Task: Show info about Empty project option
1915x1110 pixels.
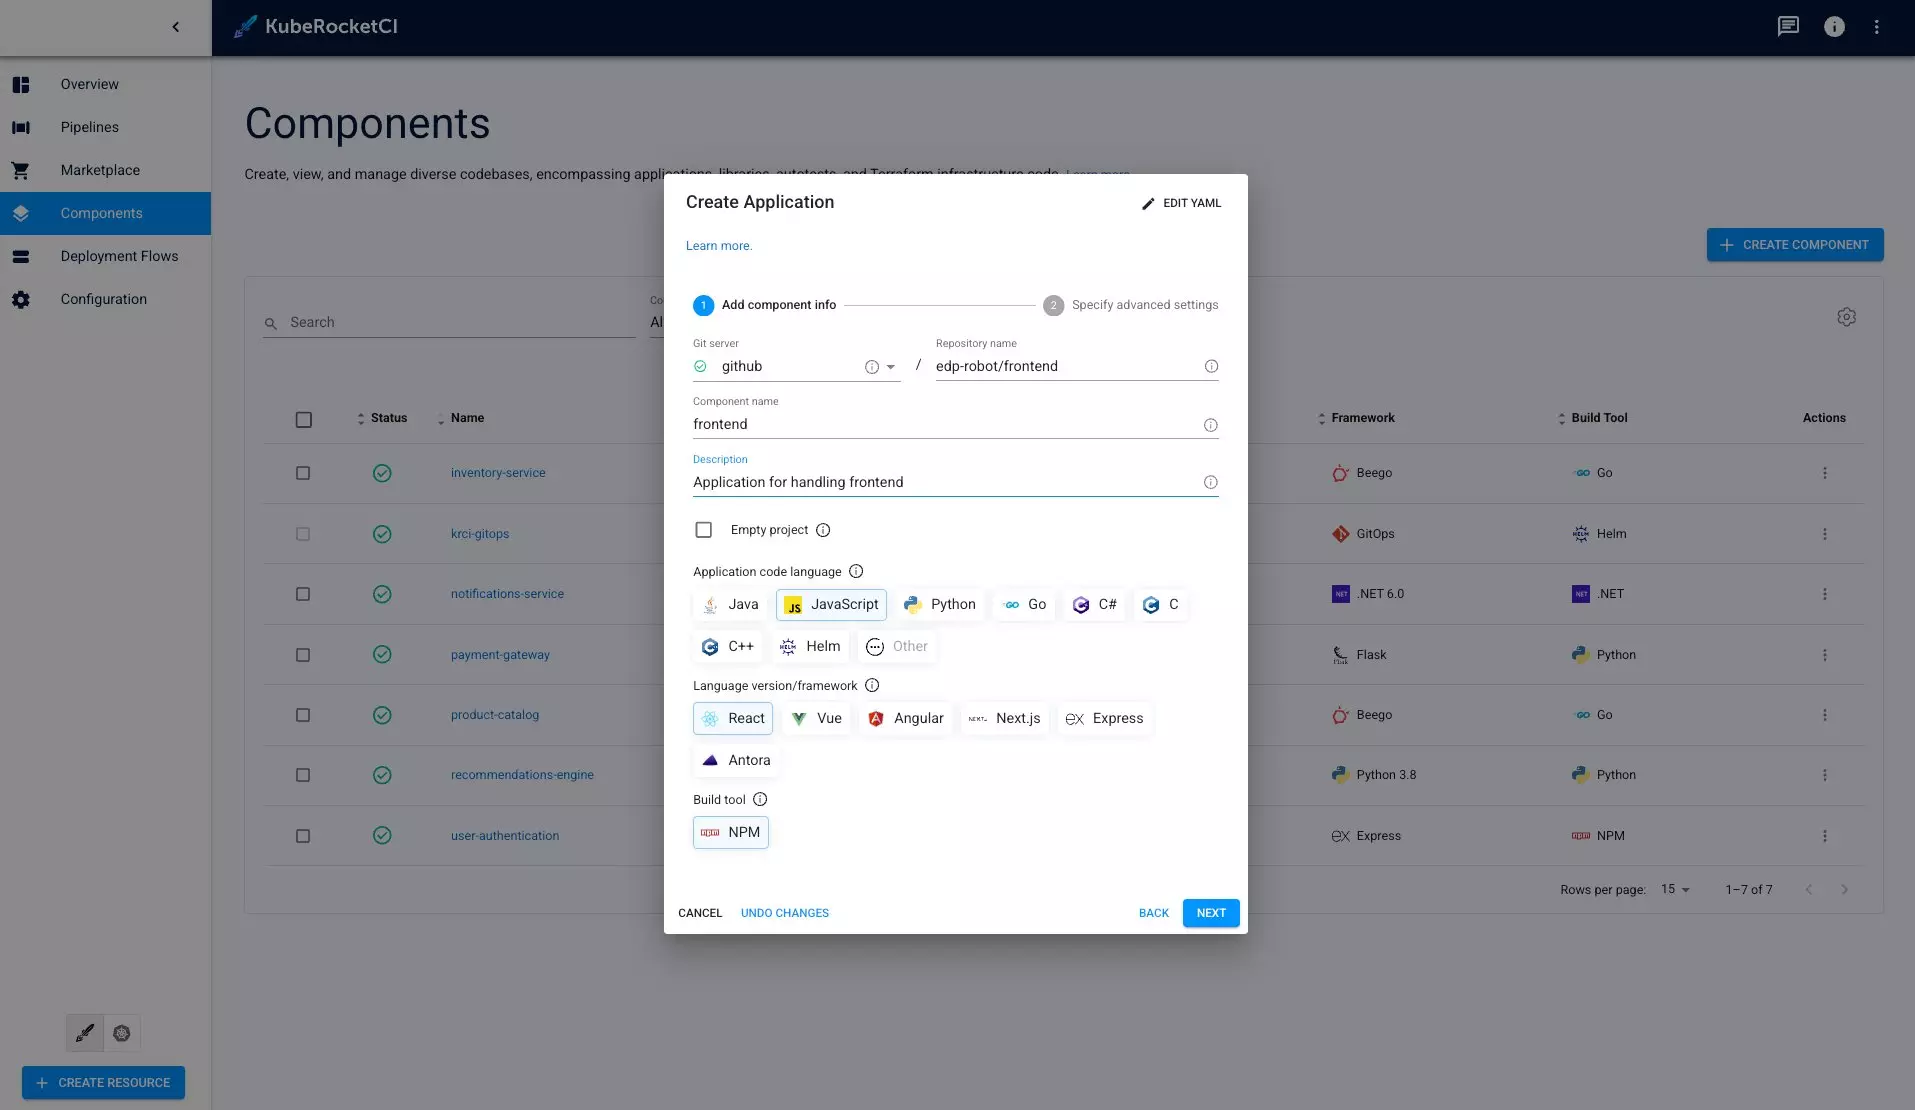Action: click(823, 530)
